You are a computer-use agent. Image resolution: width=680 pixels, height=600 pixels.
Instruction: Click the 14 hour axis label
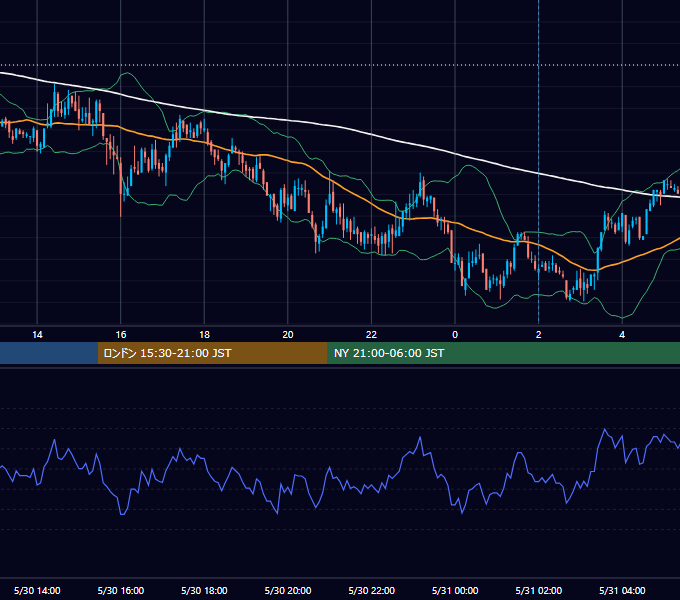37,335
